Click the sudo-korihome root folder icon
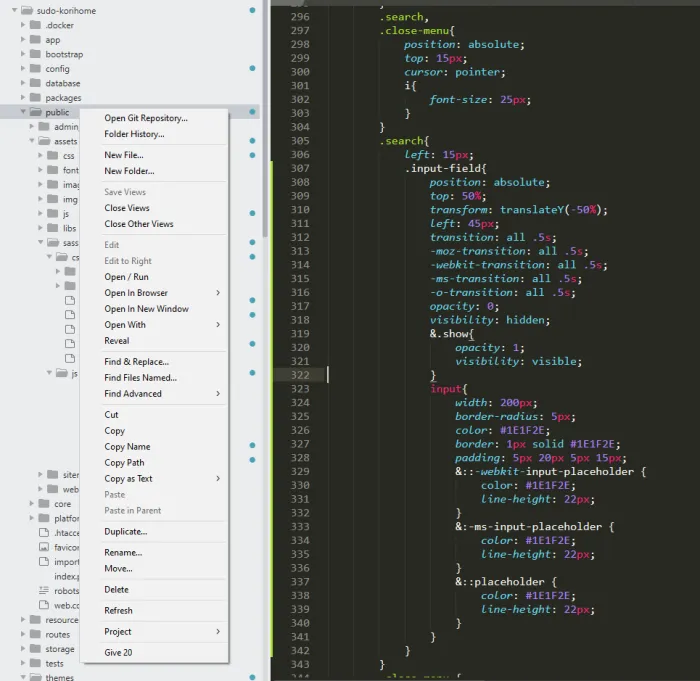The width and height of the screenshot is (700, 681). [x=27, y=10]
